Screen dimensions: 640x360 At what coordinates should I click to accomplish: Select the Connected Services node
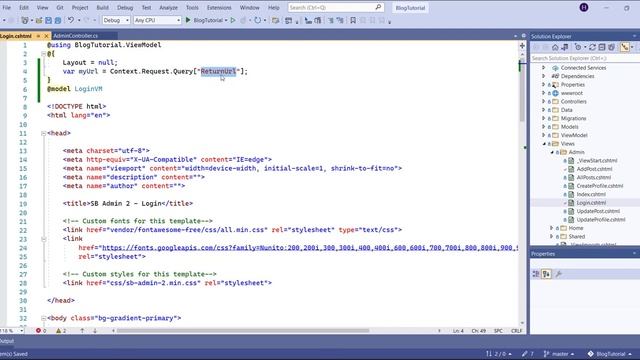pos(583,68)
